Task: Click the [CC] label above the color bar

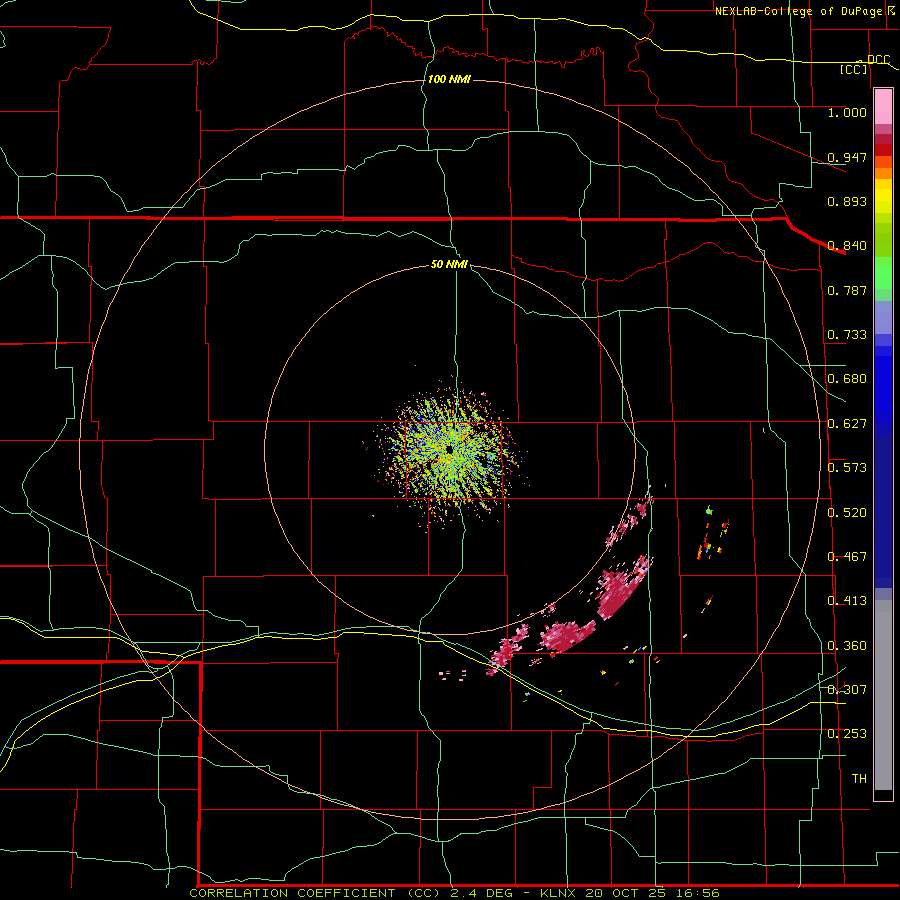Action: pyautogui.click(x=854, y=69)
